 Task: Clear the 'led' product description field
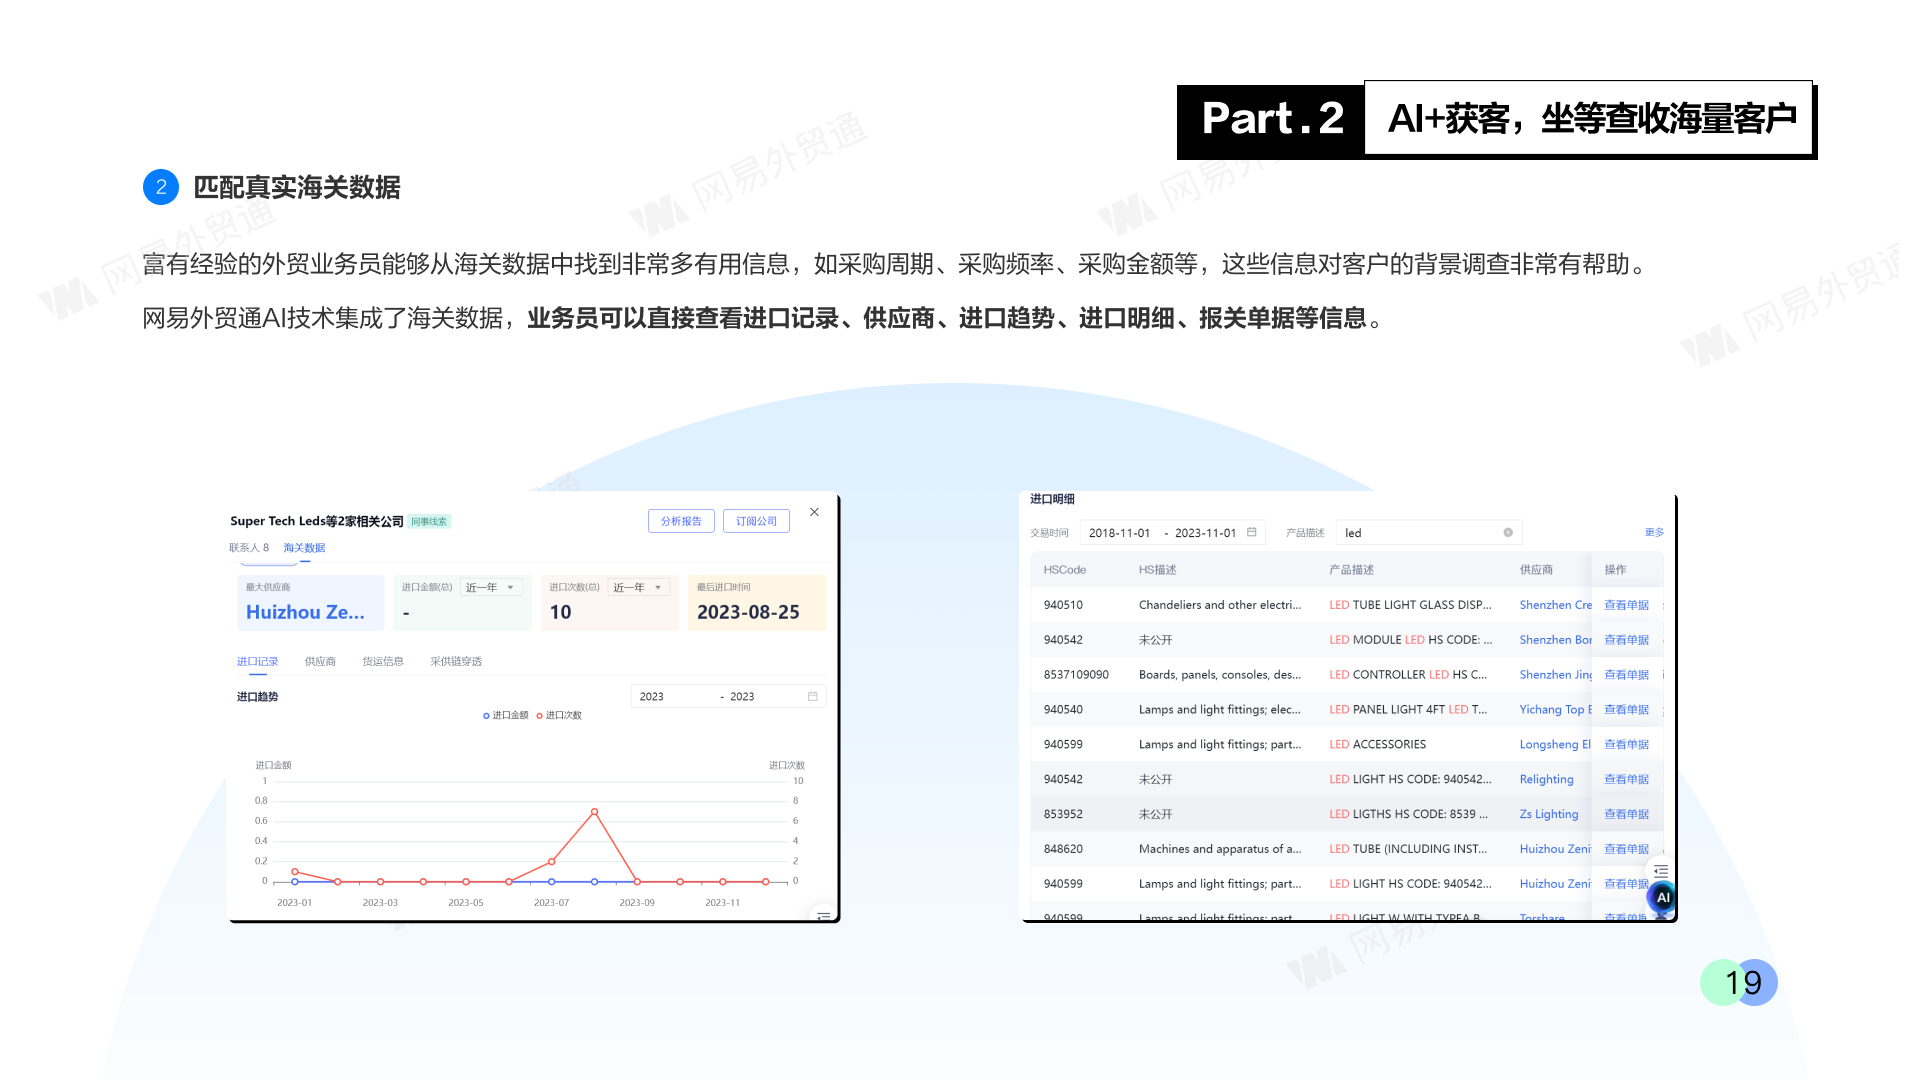[x=1508, y=533]
